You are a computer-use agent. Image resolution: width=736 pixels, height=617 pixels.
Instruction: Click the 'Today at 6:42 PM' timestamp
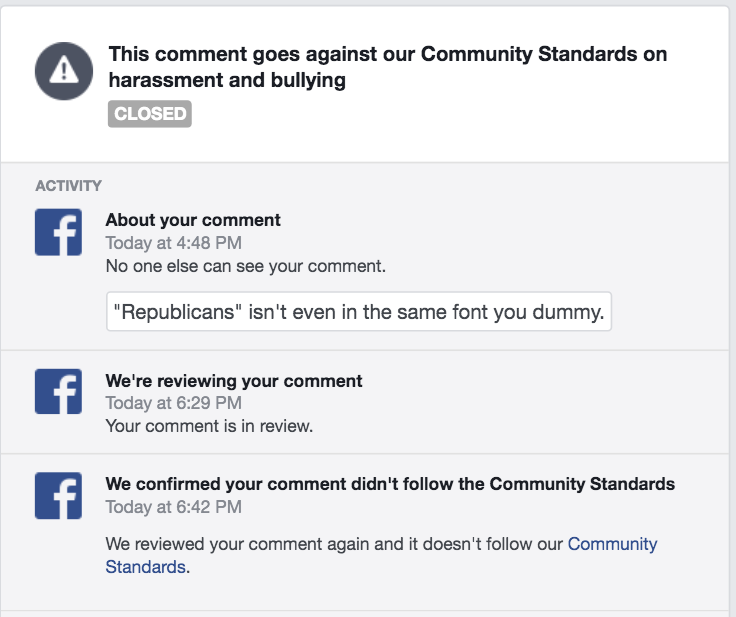coord(173,507)
